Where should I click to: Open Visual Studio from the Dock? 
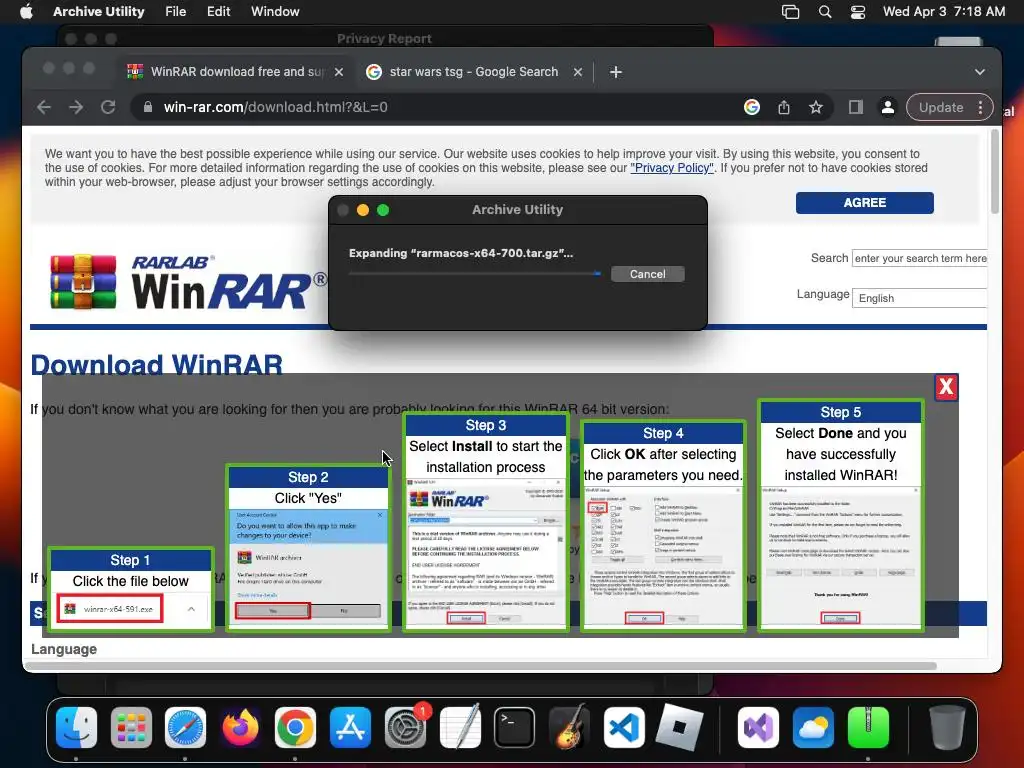758,727
